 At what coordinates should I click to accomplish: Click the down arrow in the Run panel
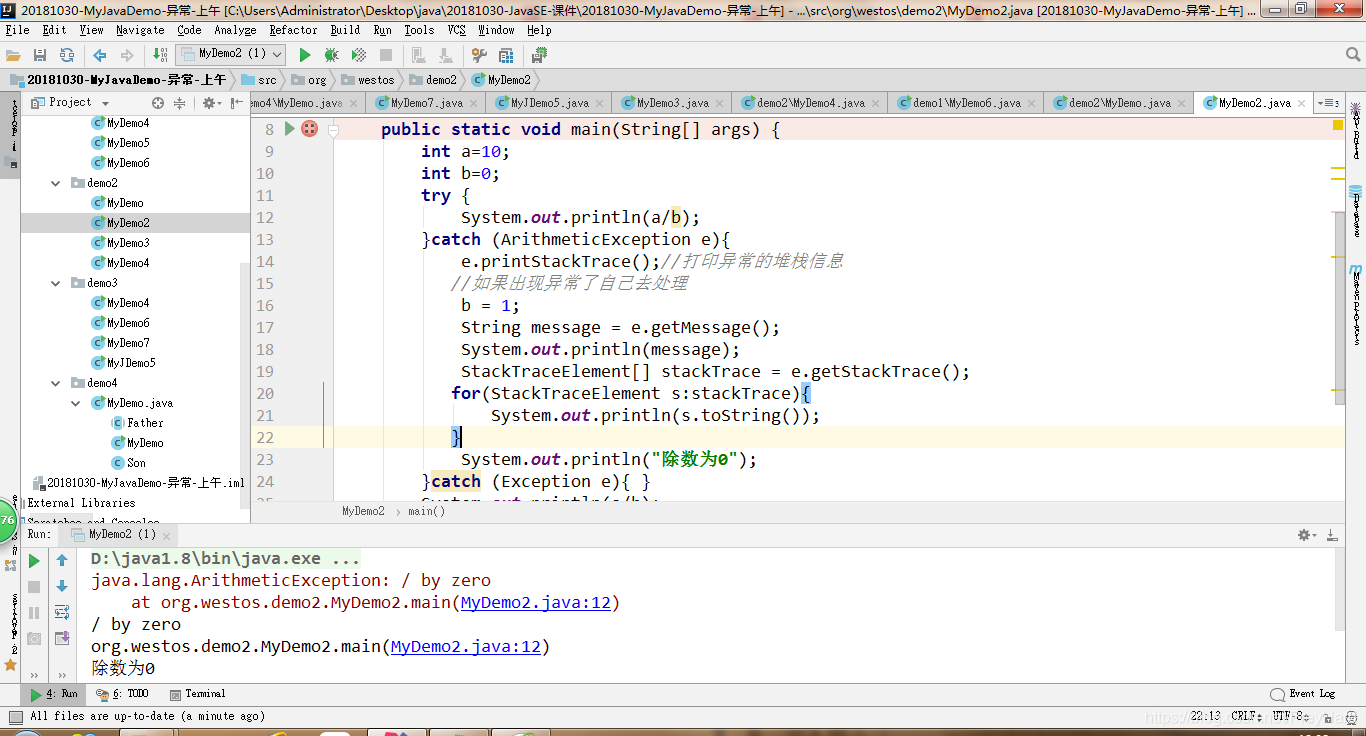click(x=62, y=587)
